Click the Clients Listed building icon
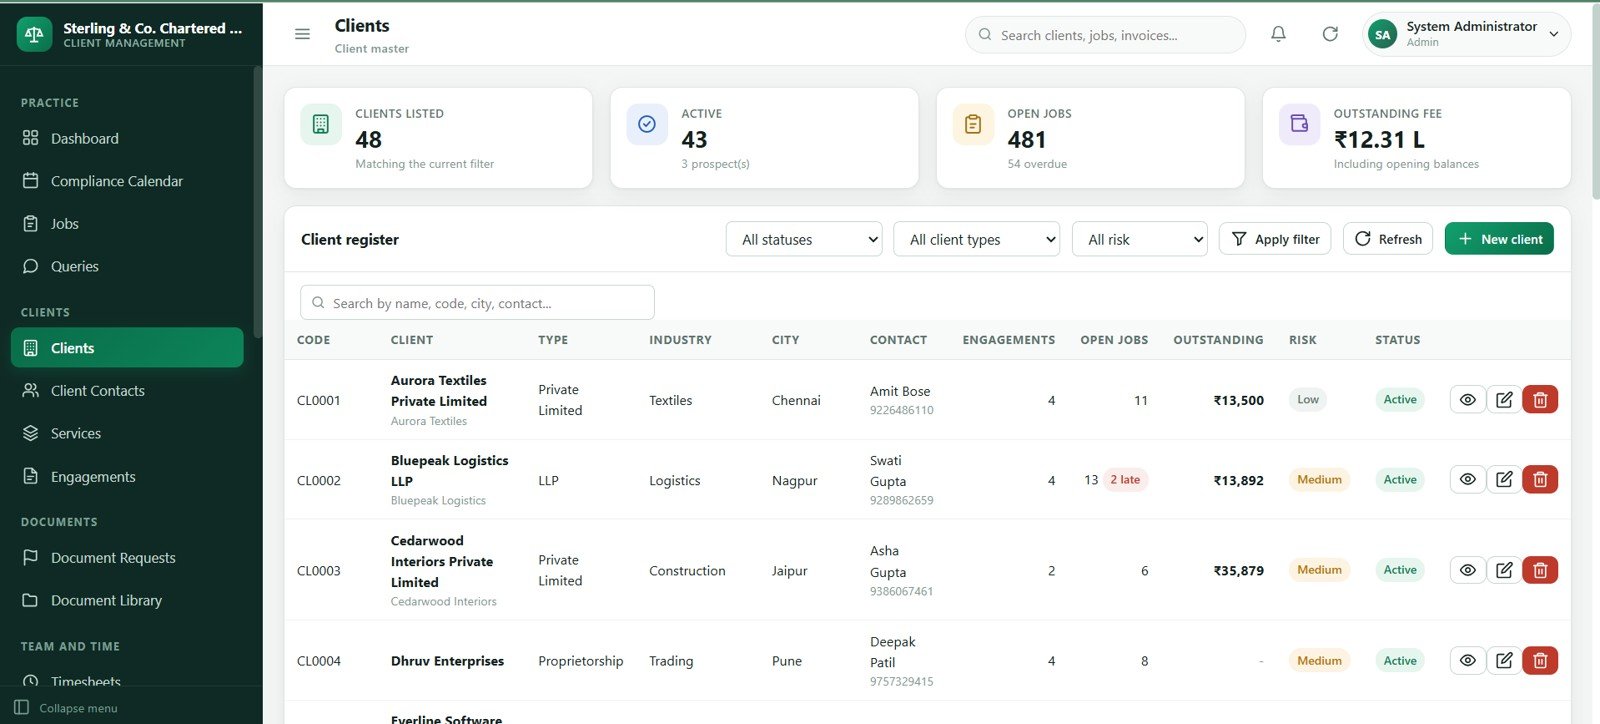Screen dimensions: 1600x724 [x=321, y=125]
